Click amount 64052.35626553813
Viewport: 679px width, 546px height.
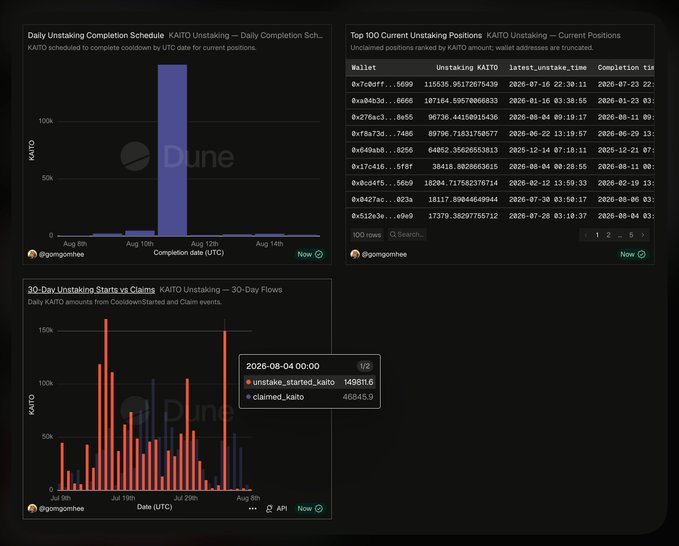click(x=463, y=150)
